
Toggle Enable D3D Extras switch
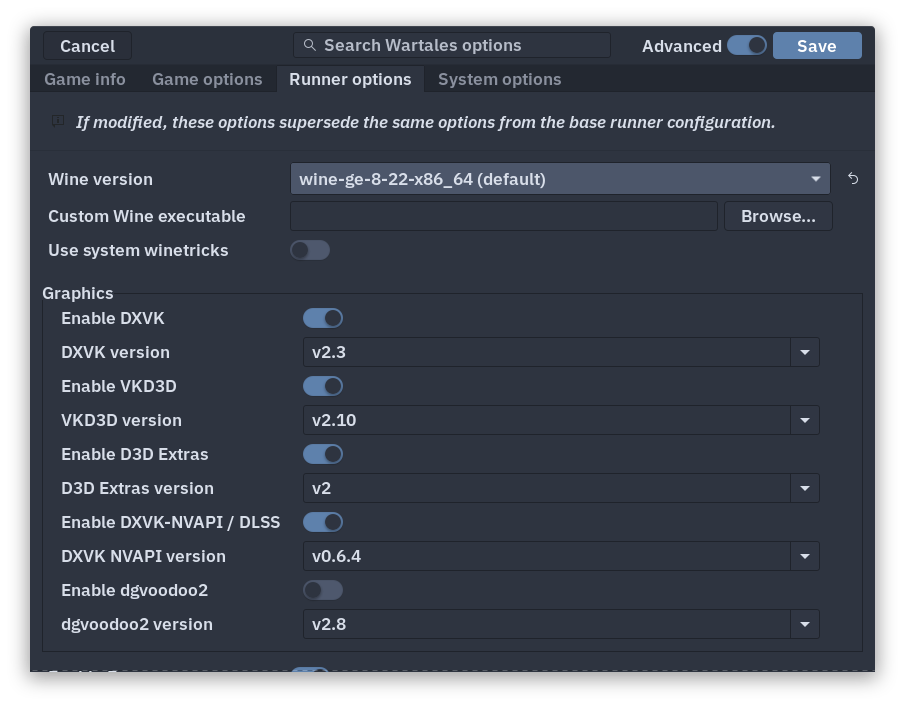[323, 454]
